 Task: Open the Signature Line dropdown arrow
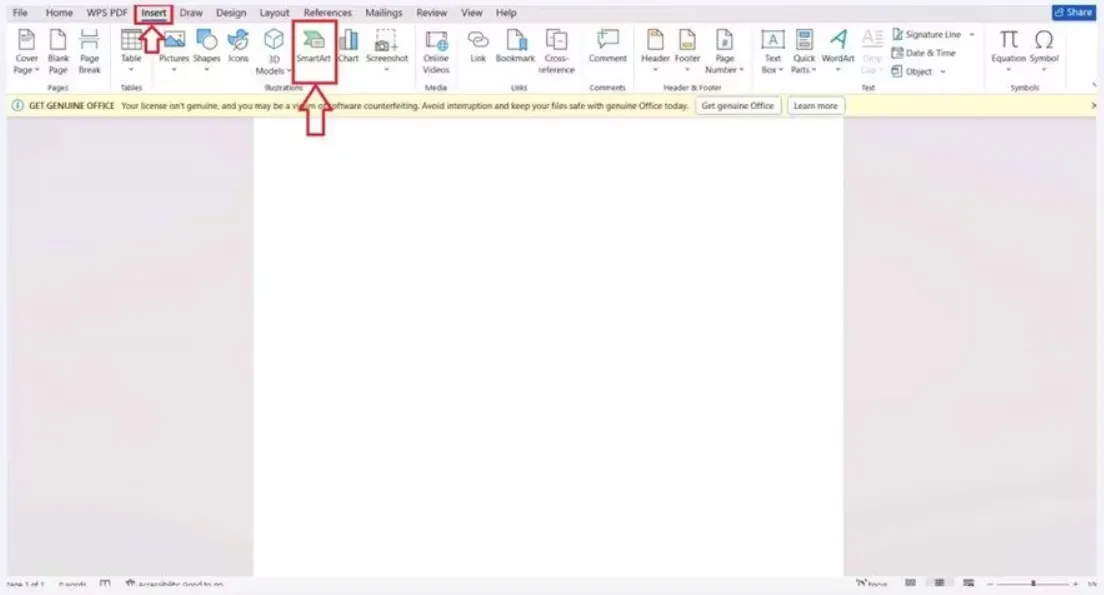pyautogui.click(x=972, y=35)
